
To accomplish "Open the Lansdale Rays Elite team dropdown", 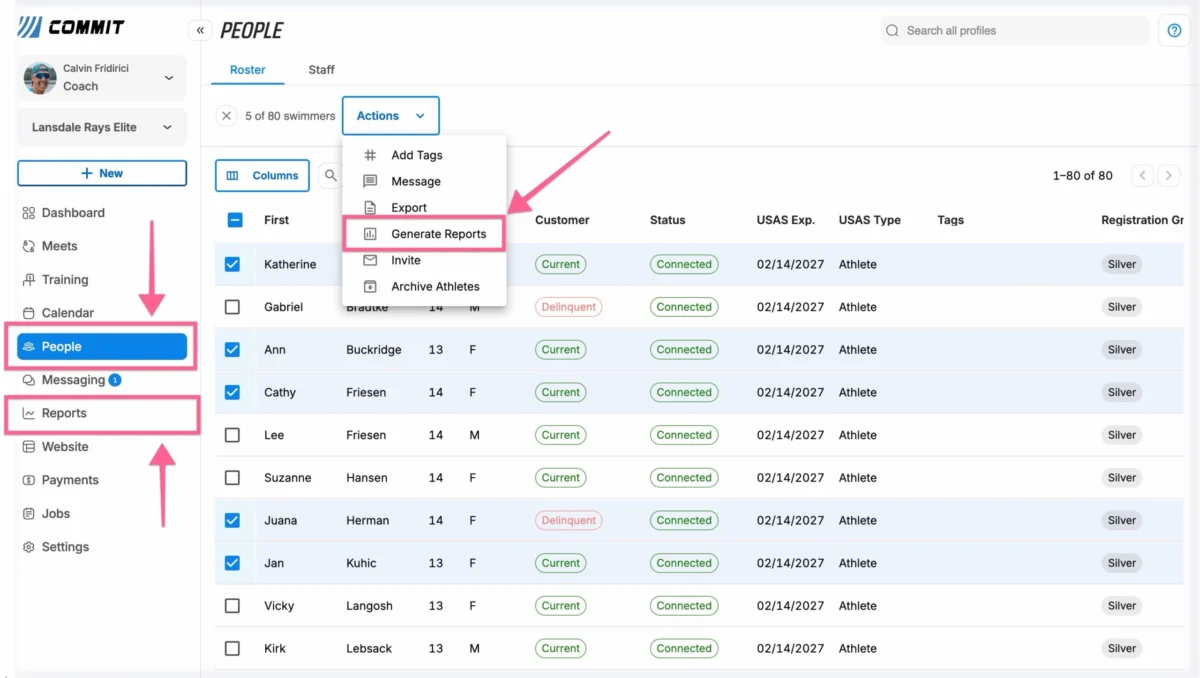I will (102, 128).
